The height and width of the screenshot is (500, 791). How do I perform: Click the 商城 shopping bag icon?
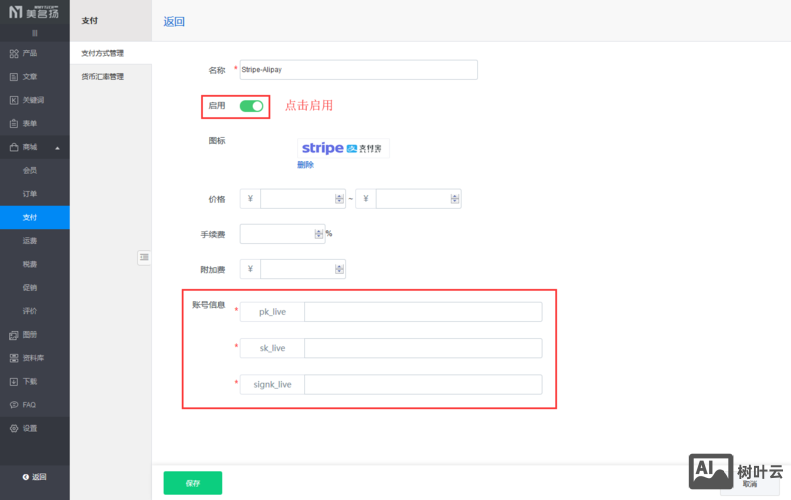14,147
